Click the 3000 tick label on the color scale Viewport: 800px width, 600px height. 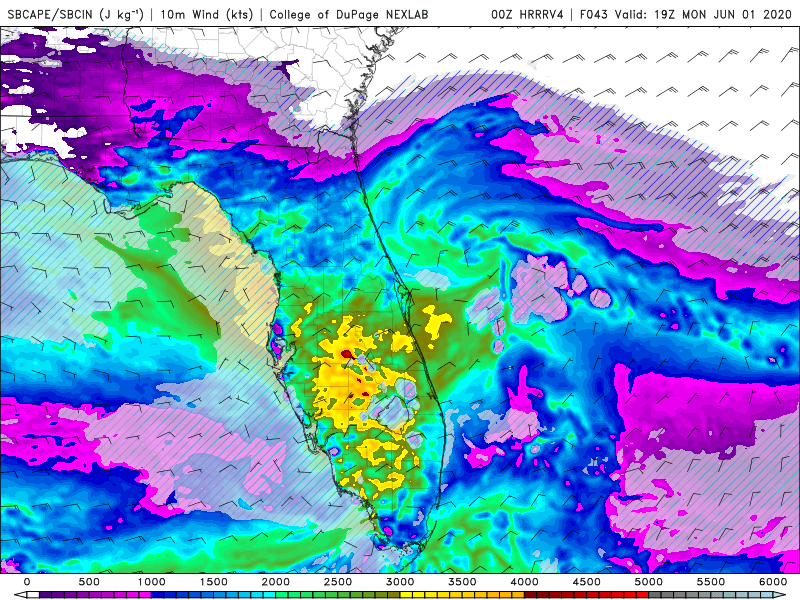400,582
